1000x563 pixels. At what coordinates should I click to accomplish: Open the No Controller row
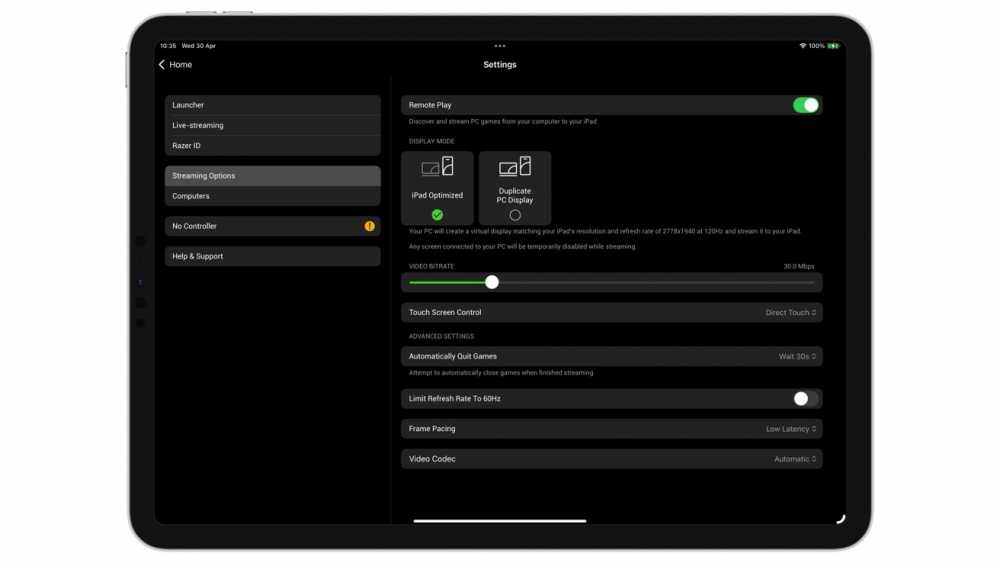click(x=272, y=226)
